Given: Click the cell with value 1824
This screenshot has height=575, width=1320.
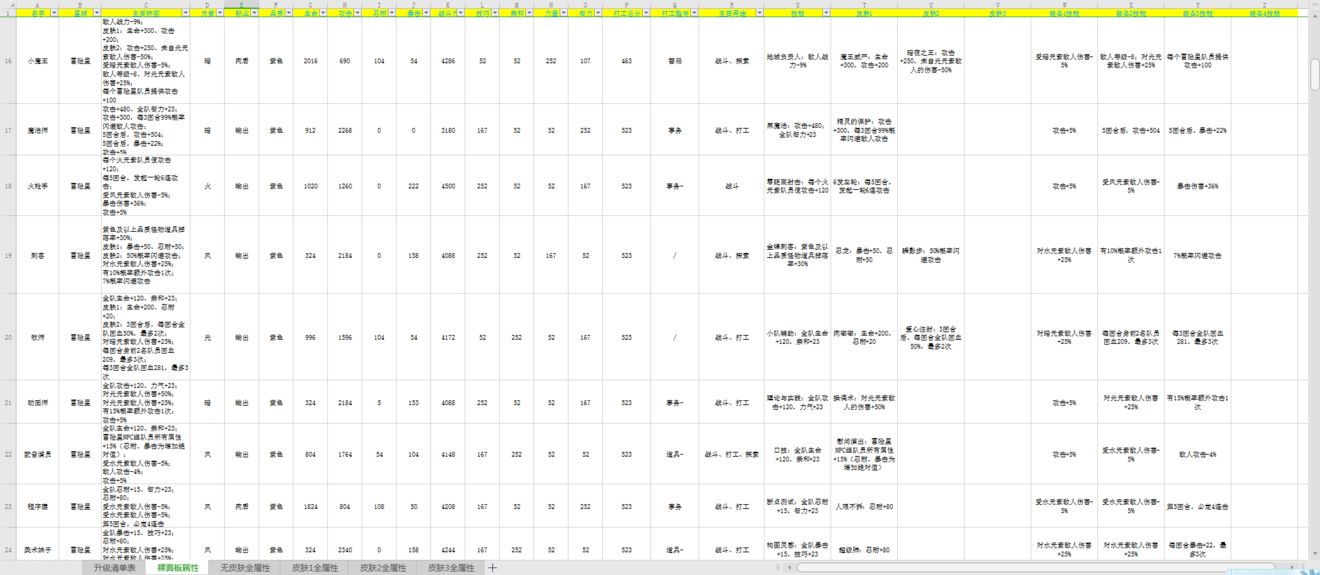Looking at the screenshot, I should pyautogui.click(x=311, y=506).
